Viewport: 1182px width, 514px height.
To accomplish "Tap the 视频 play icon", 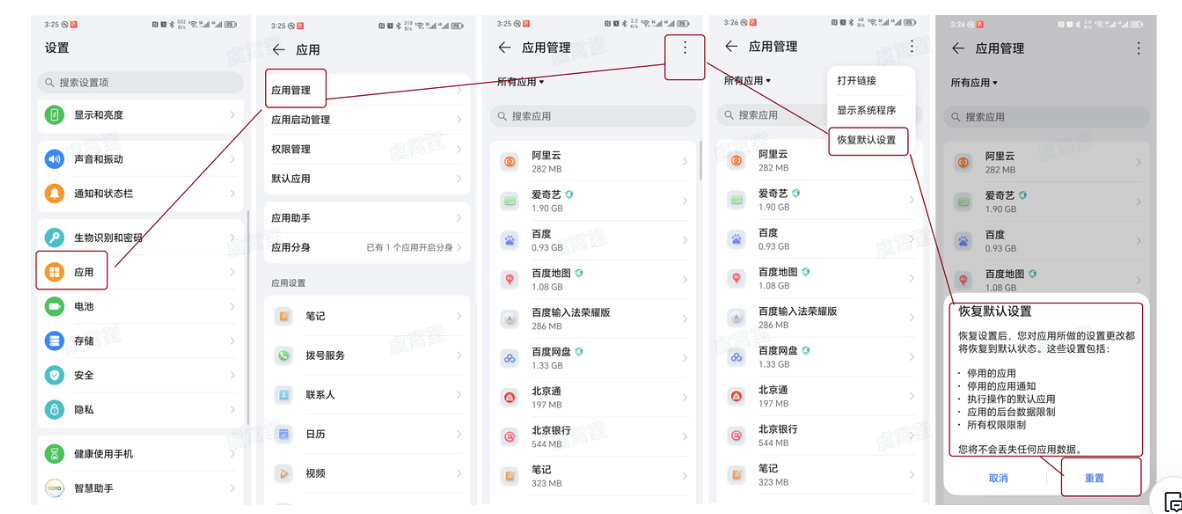I will click(285, 473).
